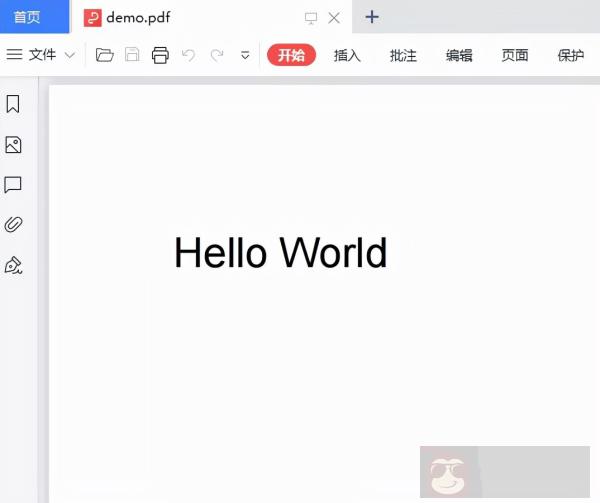The image size is (600, 503).
Task: Click the save disk icon
Action: pos(132,55)
